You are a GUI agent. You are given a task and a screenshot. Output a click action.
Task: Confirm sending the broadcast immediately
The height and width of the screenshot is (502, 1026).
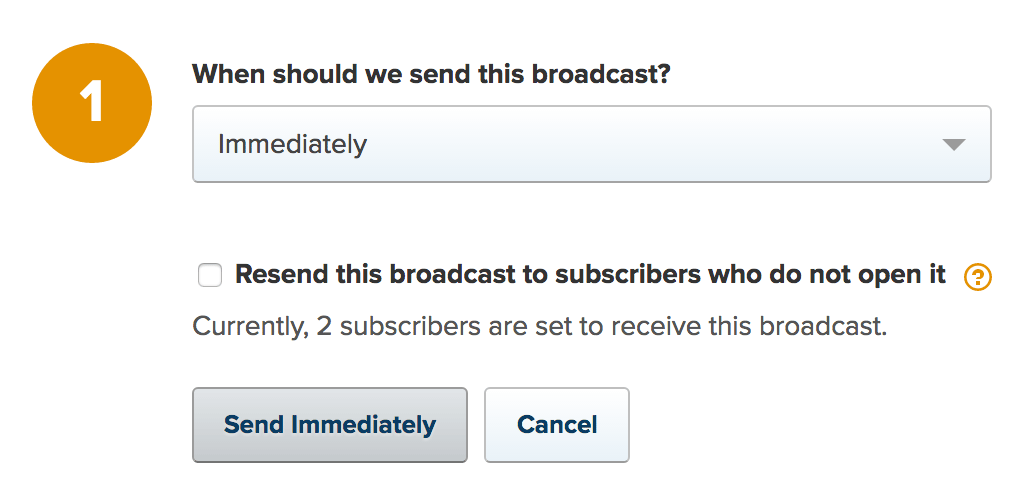tap(330, 425)
